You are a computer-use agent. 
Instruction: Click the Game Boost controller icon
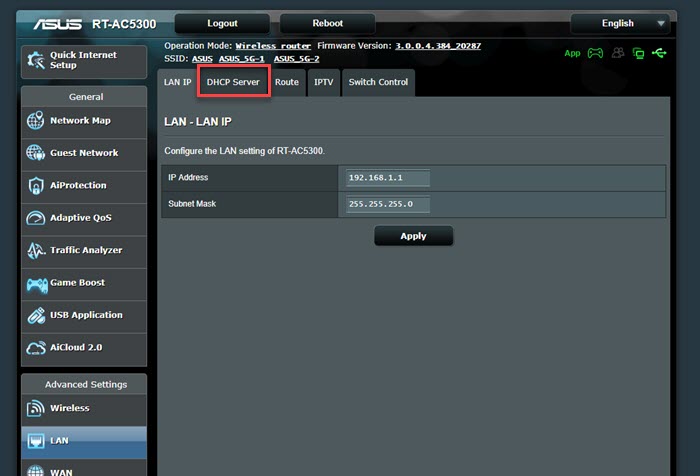[x=37, y=285]
